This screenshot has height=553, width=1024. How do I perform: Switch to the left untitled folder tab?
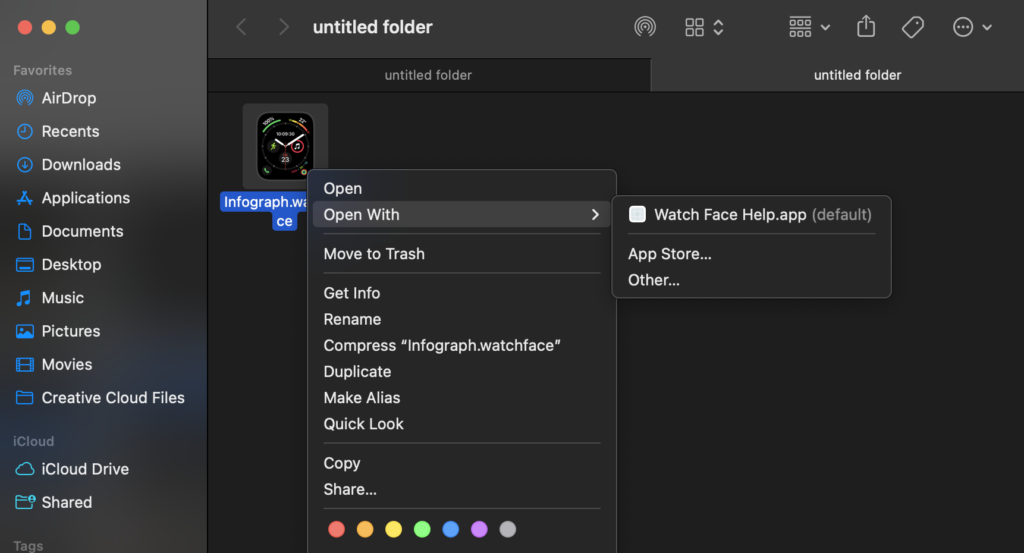pos(428,75)
